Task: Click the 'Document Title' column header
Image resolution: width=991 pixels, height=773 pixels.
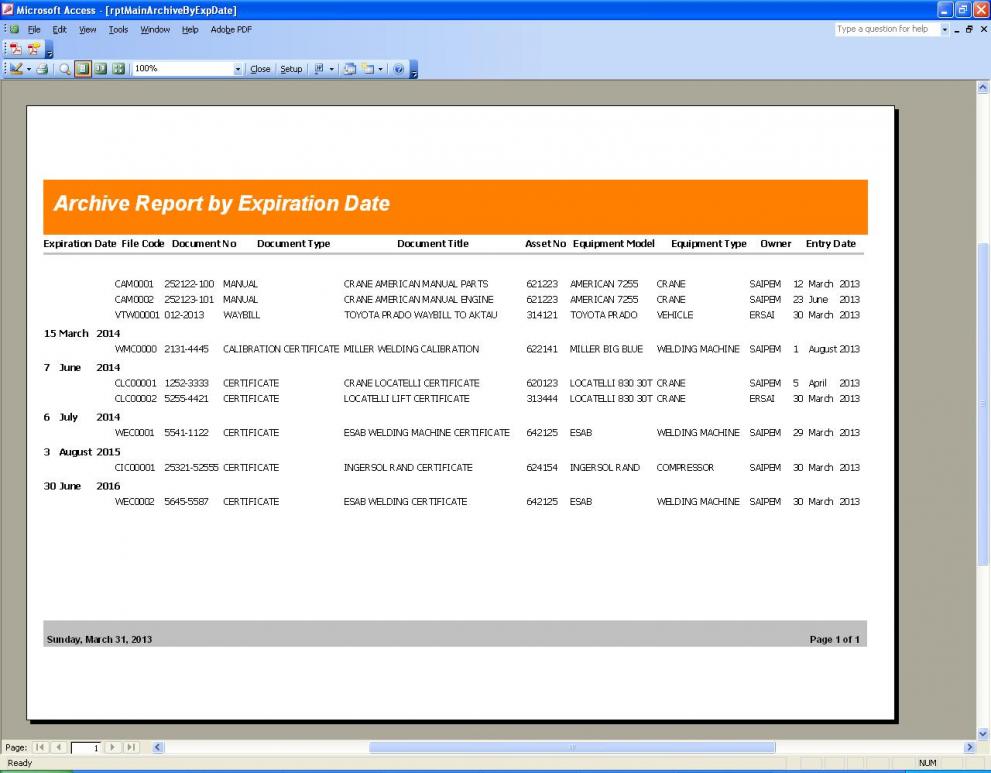Action: (x=433, y=243)
